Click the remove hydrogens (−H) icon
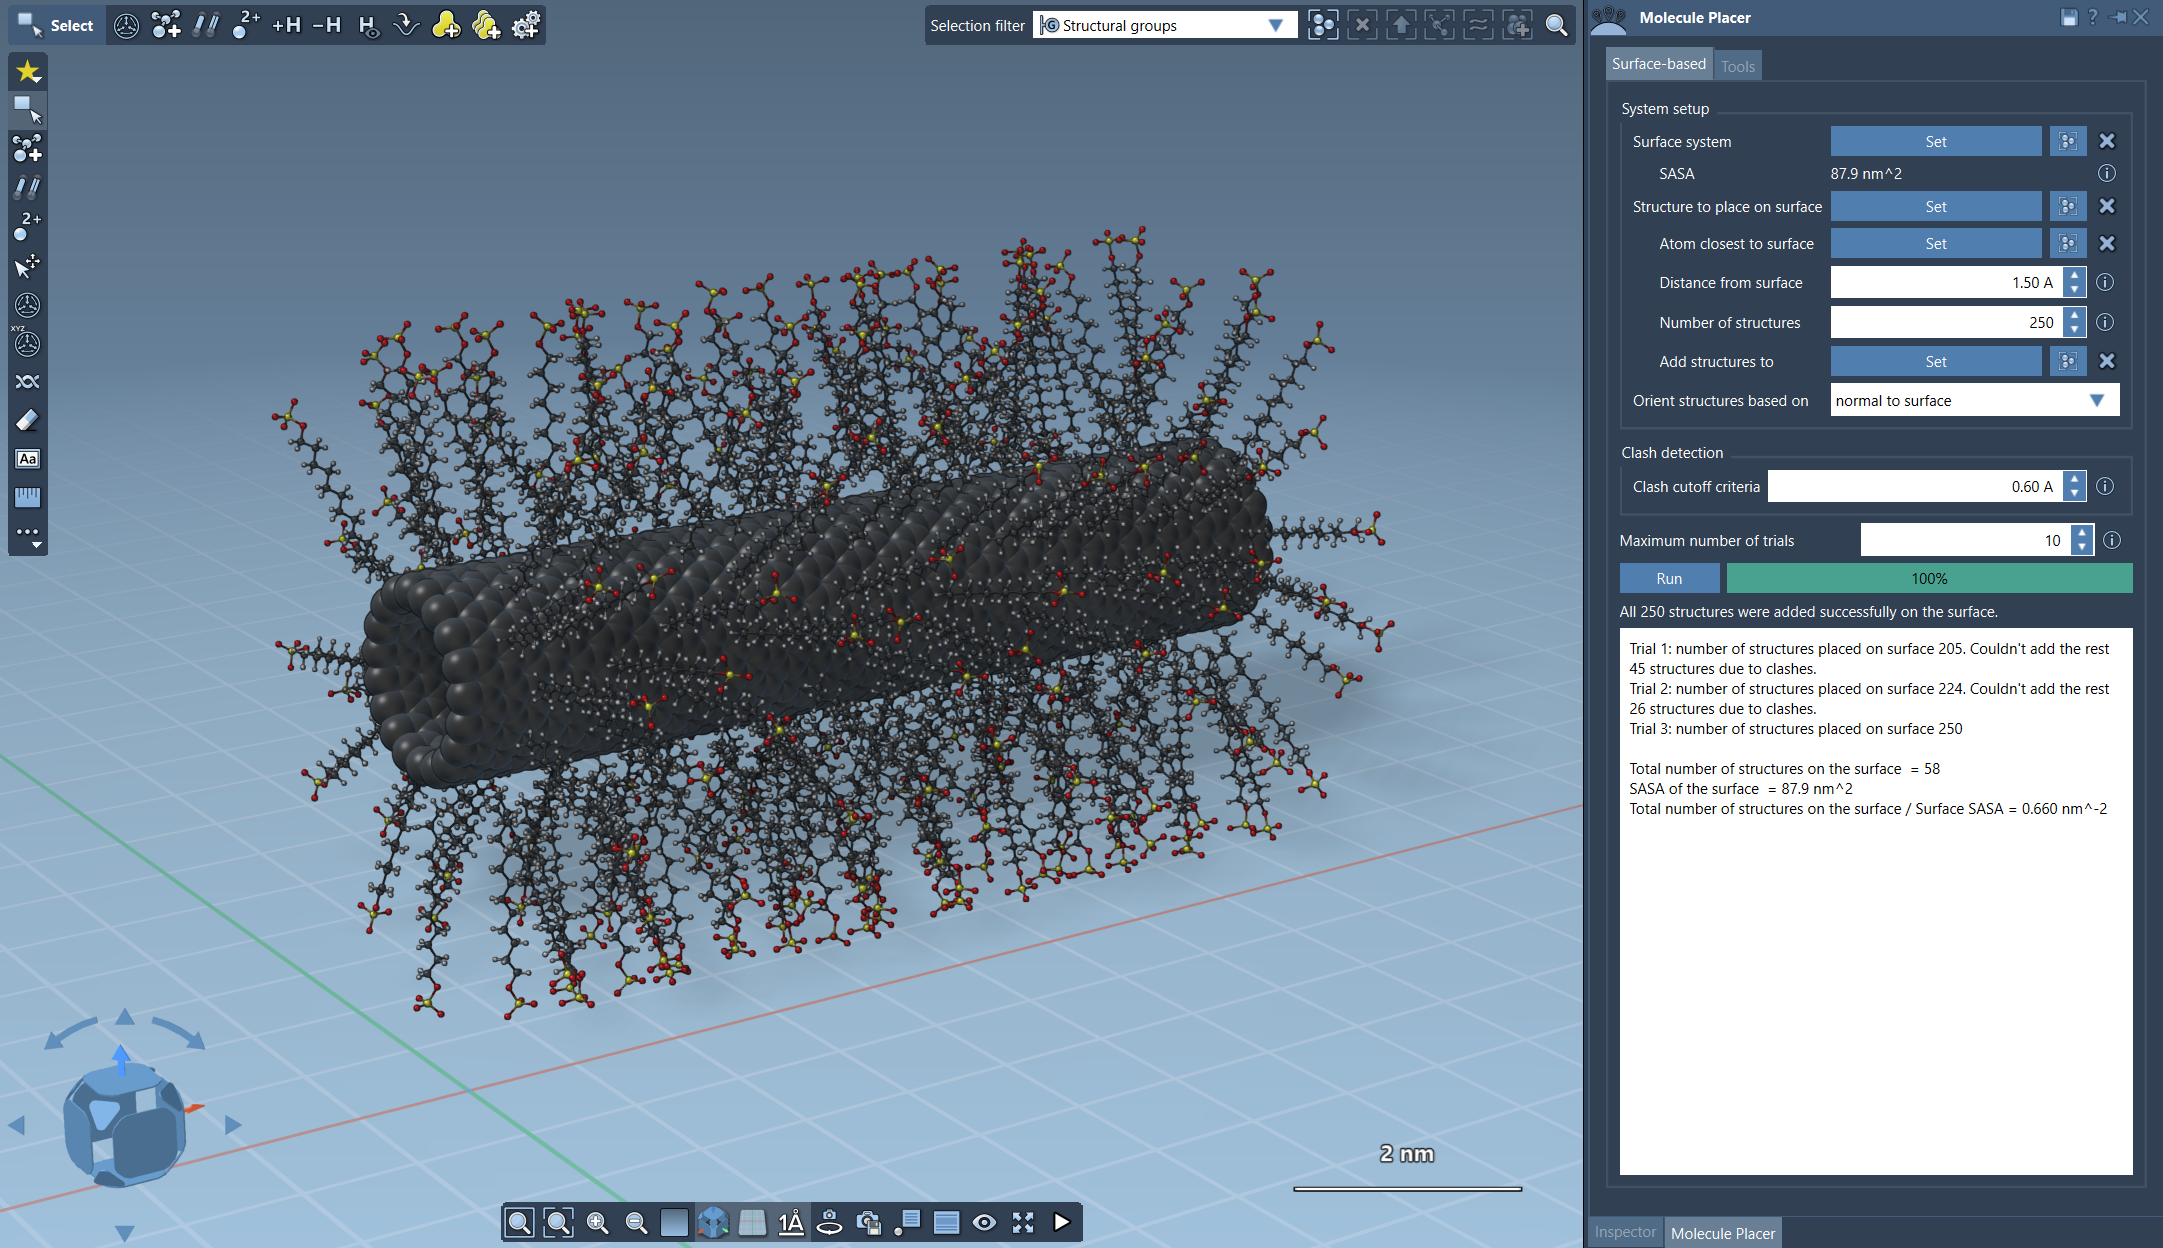The width and height of the screenshot is (2163, 1248). coord(326,25)
